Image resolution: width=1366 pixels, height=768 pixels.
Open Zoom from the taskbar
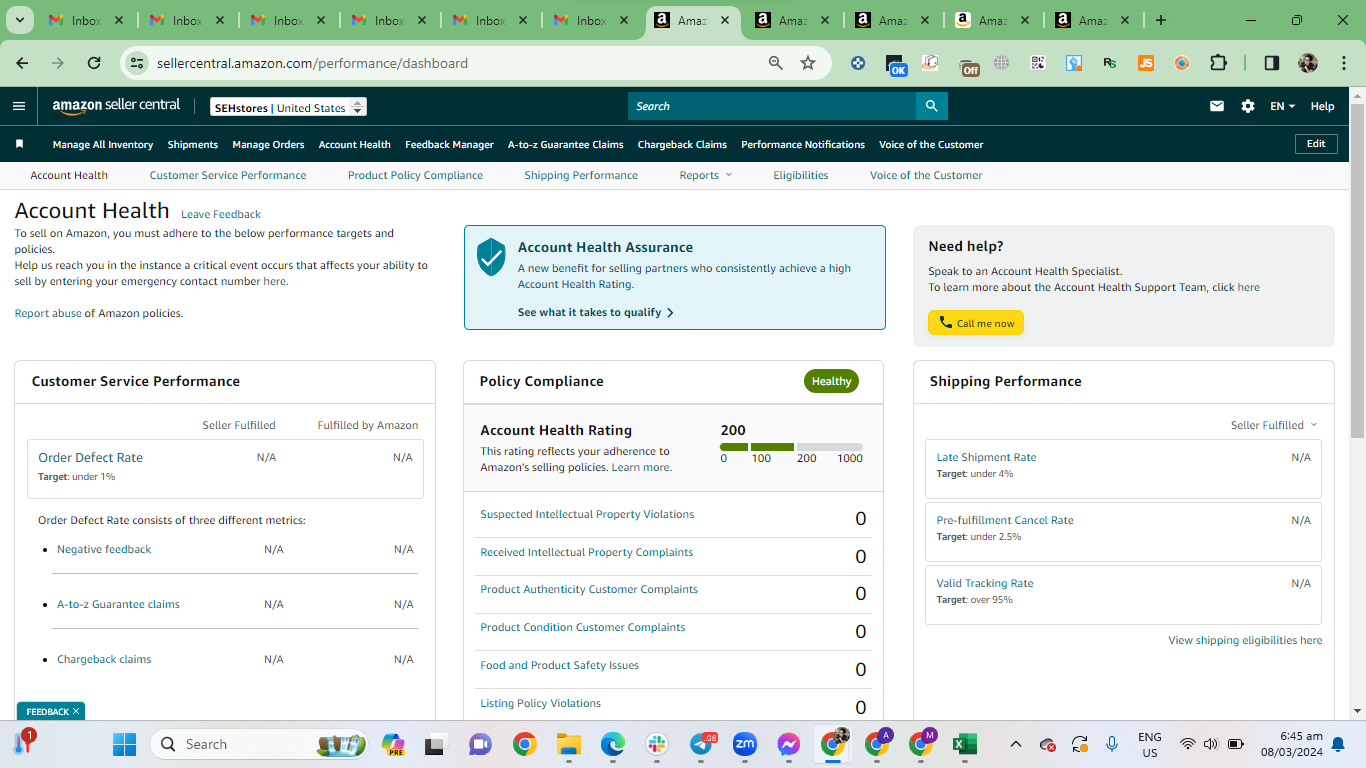(x=745, y=744)
